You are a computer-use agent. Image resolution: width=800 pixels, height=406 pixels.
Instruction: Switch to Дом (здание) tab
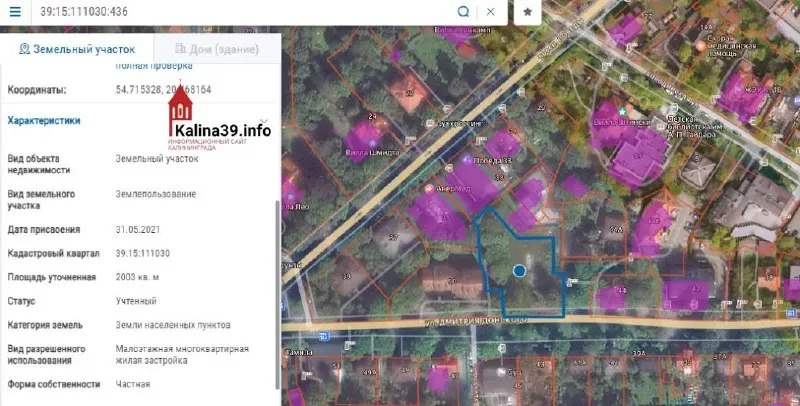click(x=217, y=49)
